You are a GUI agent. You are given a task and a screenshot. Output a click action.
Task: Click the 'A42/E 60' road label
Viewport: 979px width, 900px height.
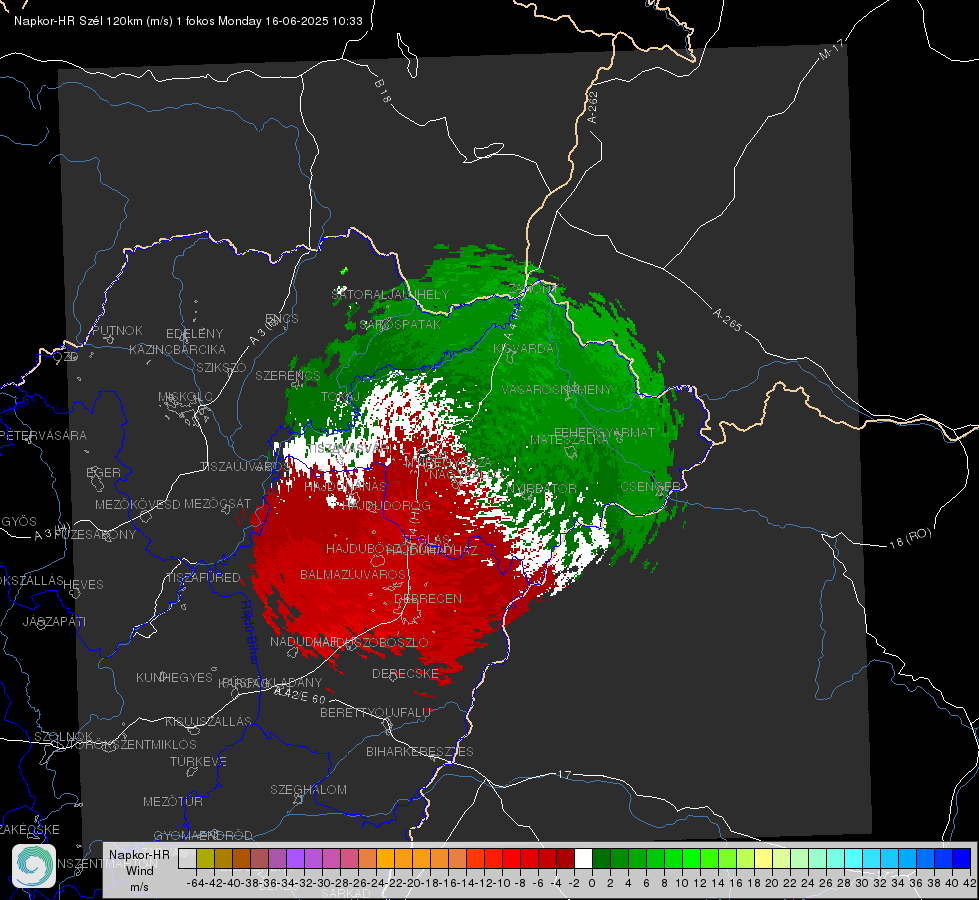point(300,695)
